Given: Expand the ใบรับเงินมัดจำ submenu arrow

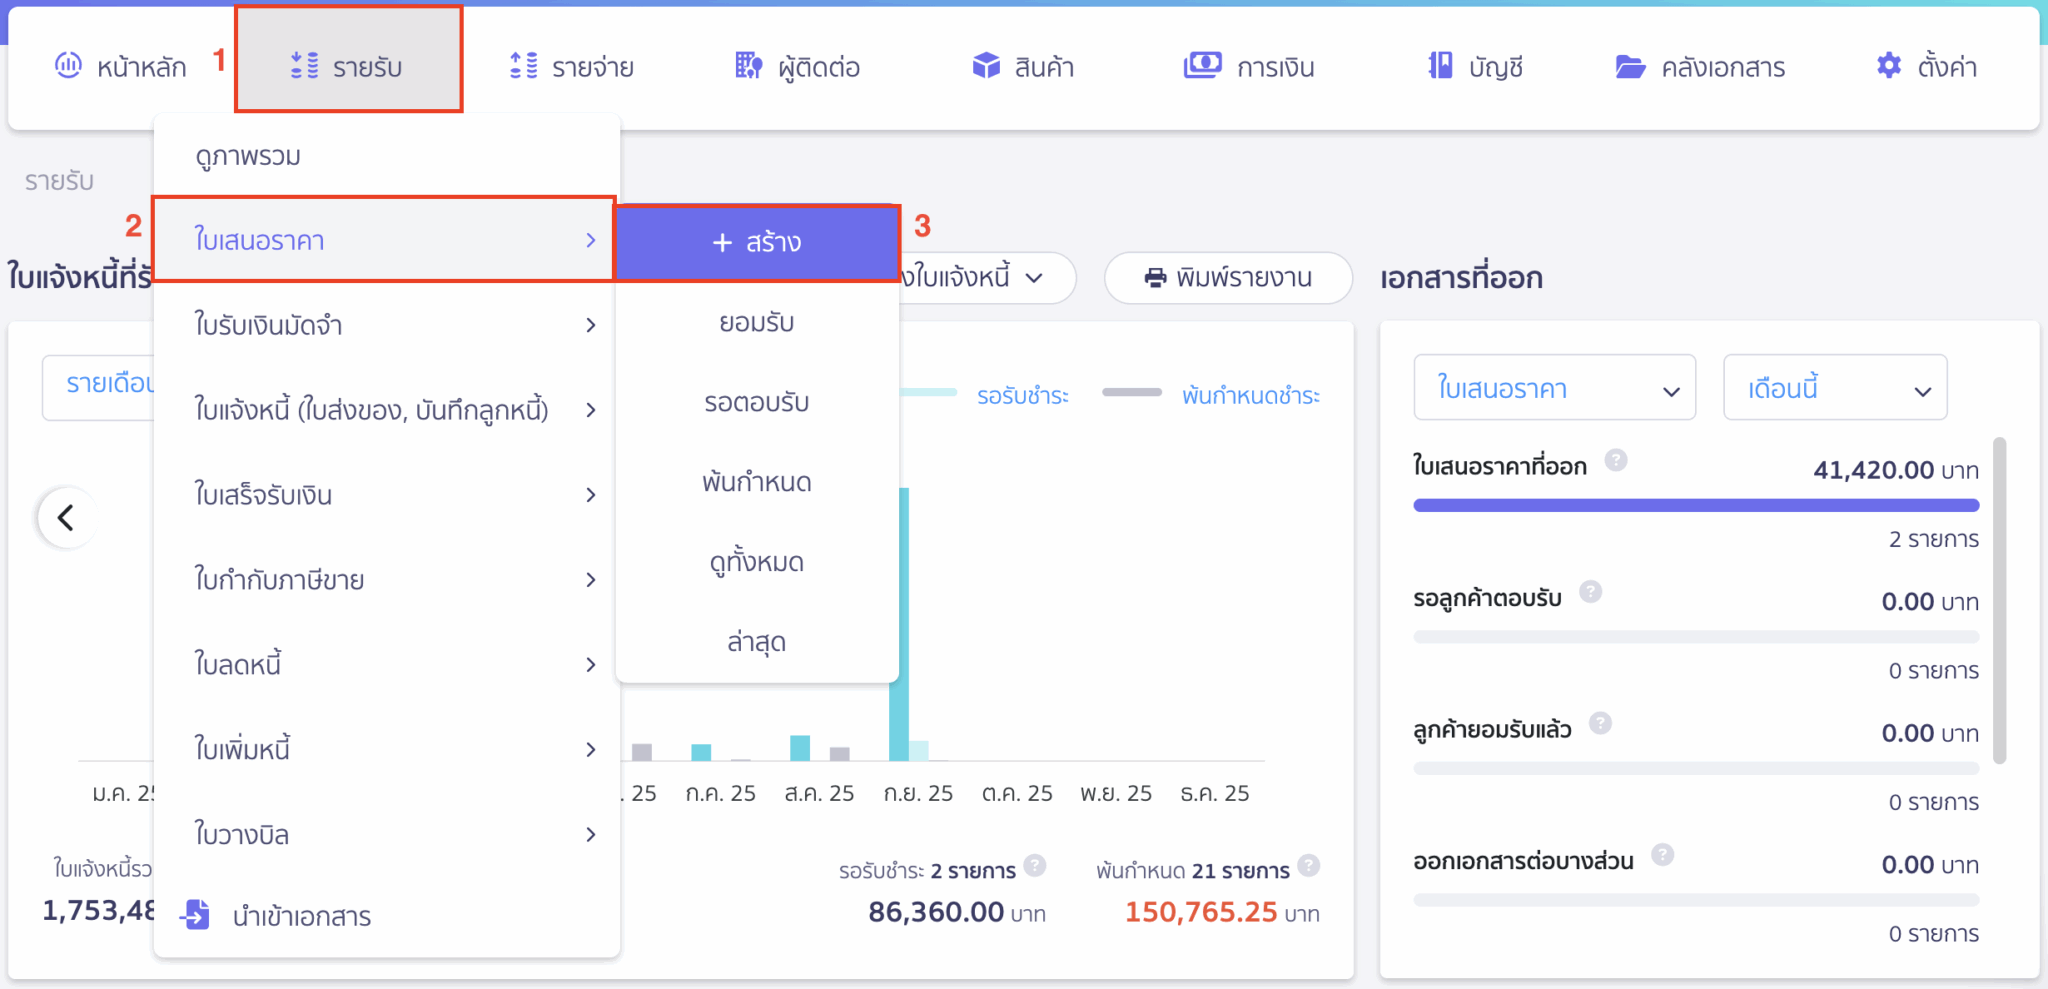Looking at the screenshot, I should (591, 325).
